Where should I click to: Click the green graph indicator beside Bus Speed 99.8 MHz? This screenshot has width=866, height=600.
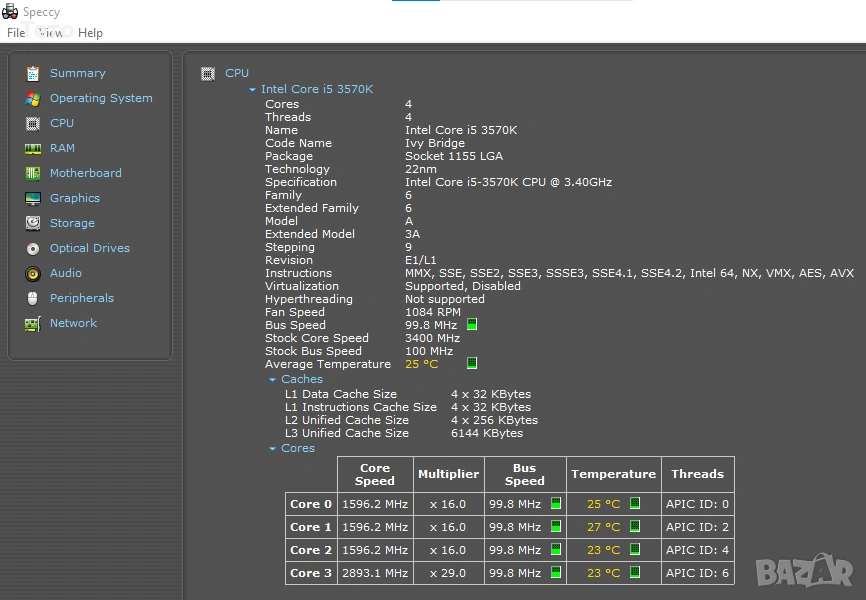(472, 325)
